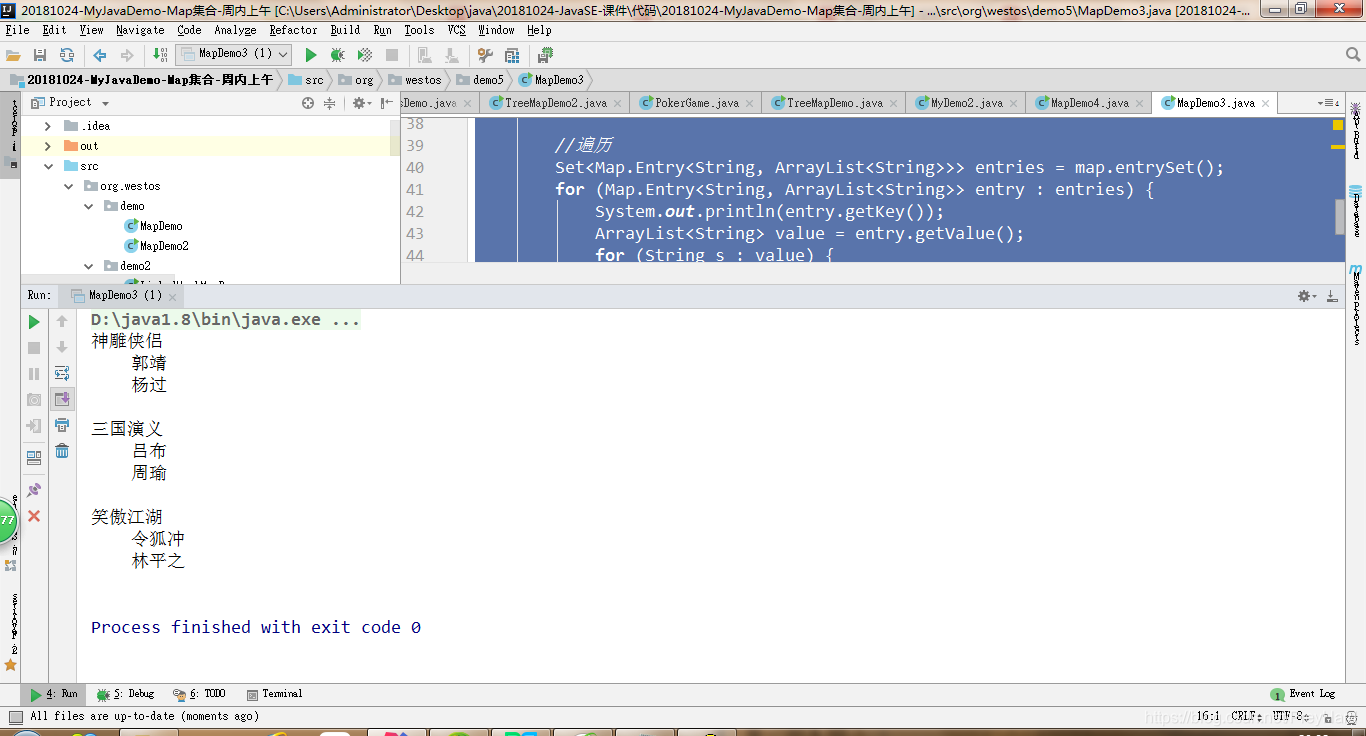Toggle the Ant Build tool window on the right

click(1356, 131)
